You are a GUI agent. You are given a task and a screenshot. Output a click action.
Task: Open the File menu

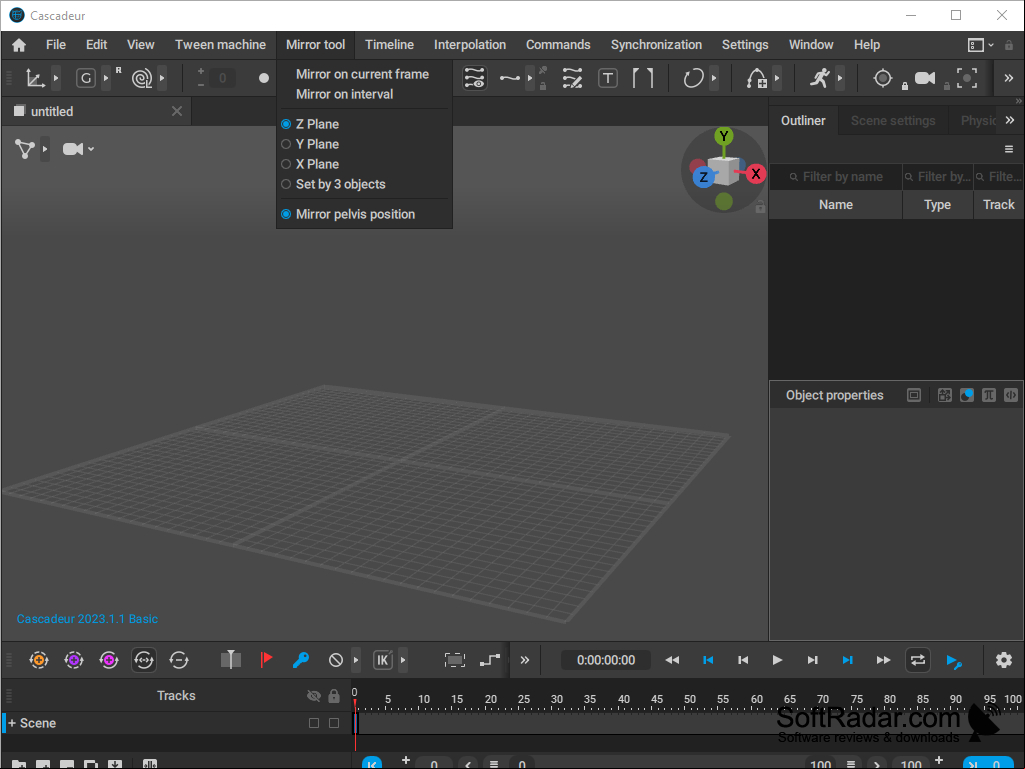click(x=56, y=45)
